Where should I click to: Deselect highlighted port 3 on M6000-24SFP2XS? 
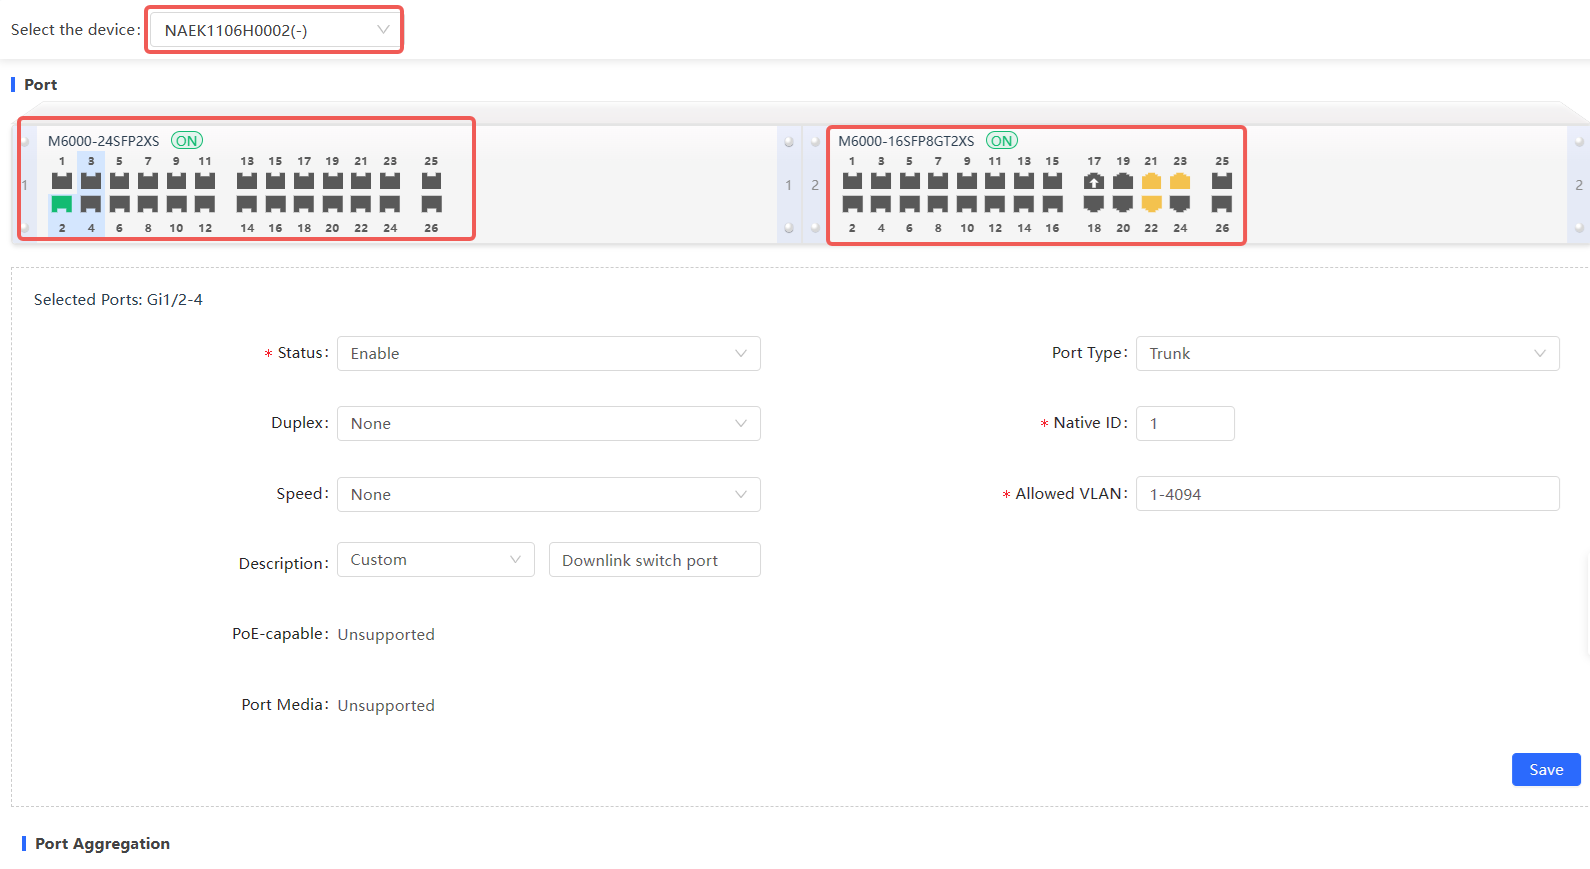(x=91, y=181)
